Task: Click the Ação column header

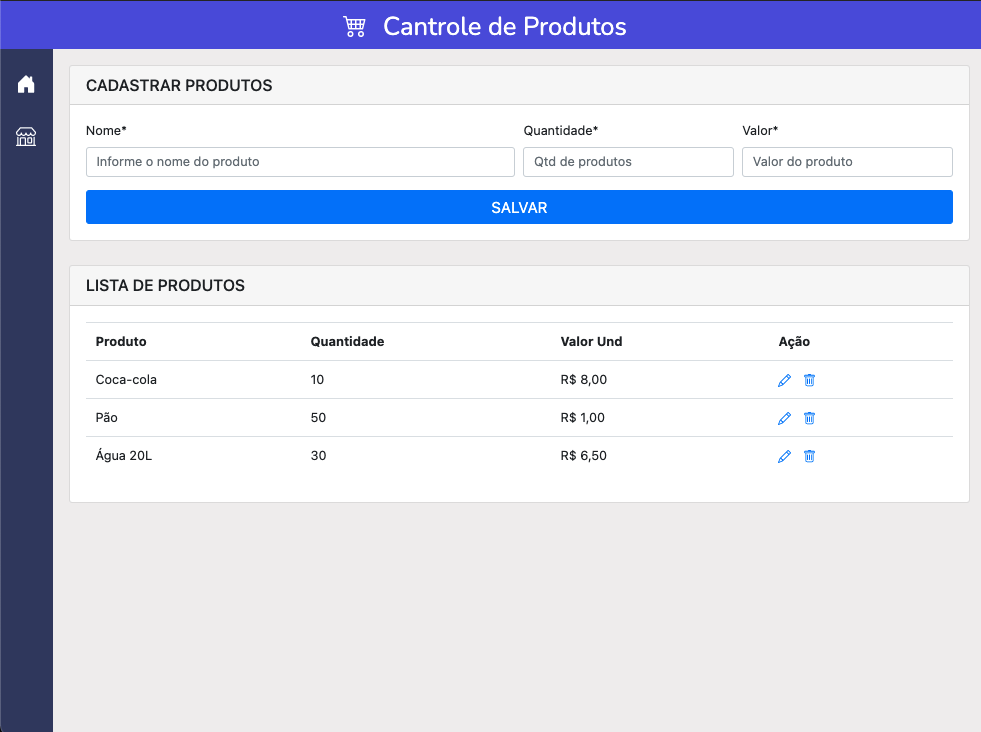Action: click(794, 341)
